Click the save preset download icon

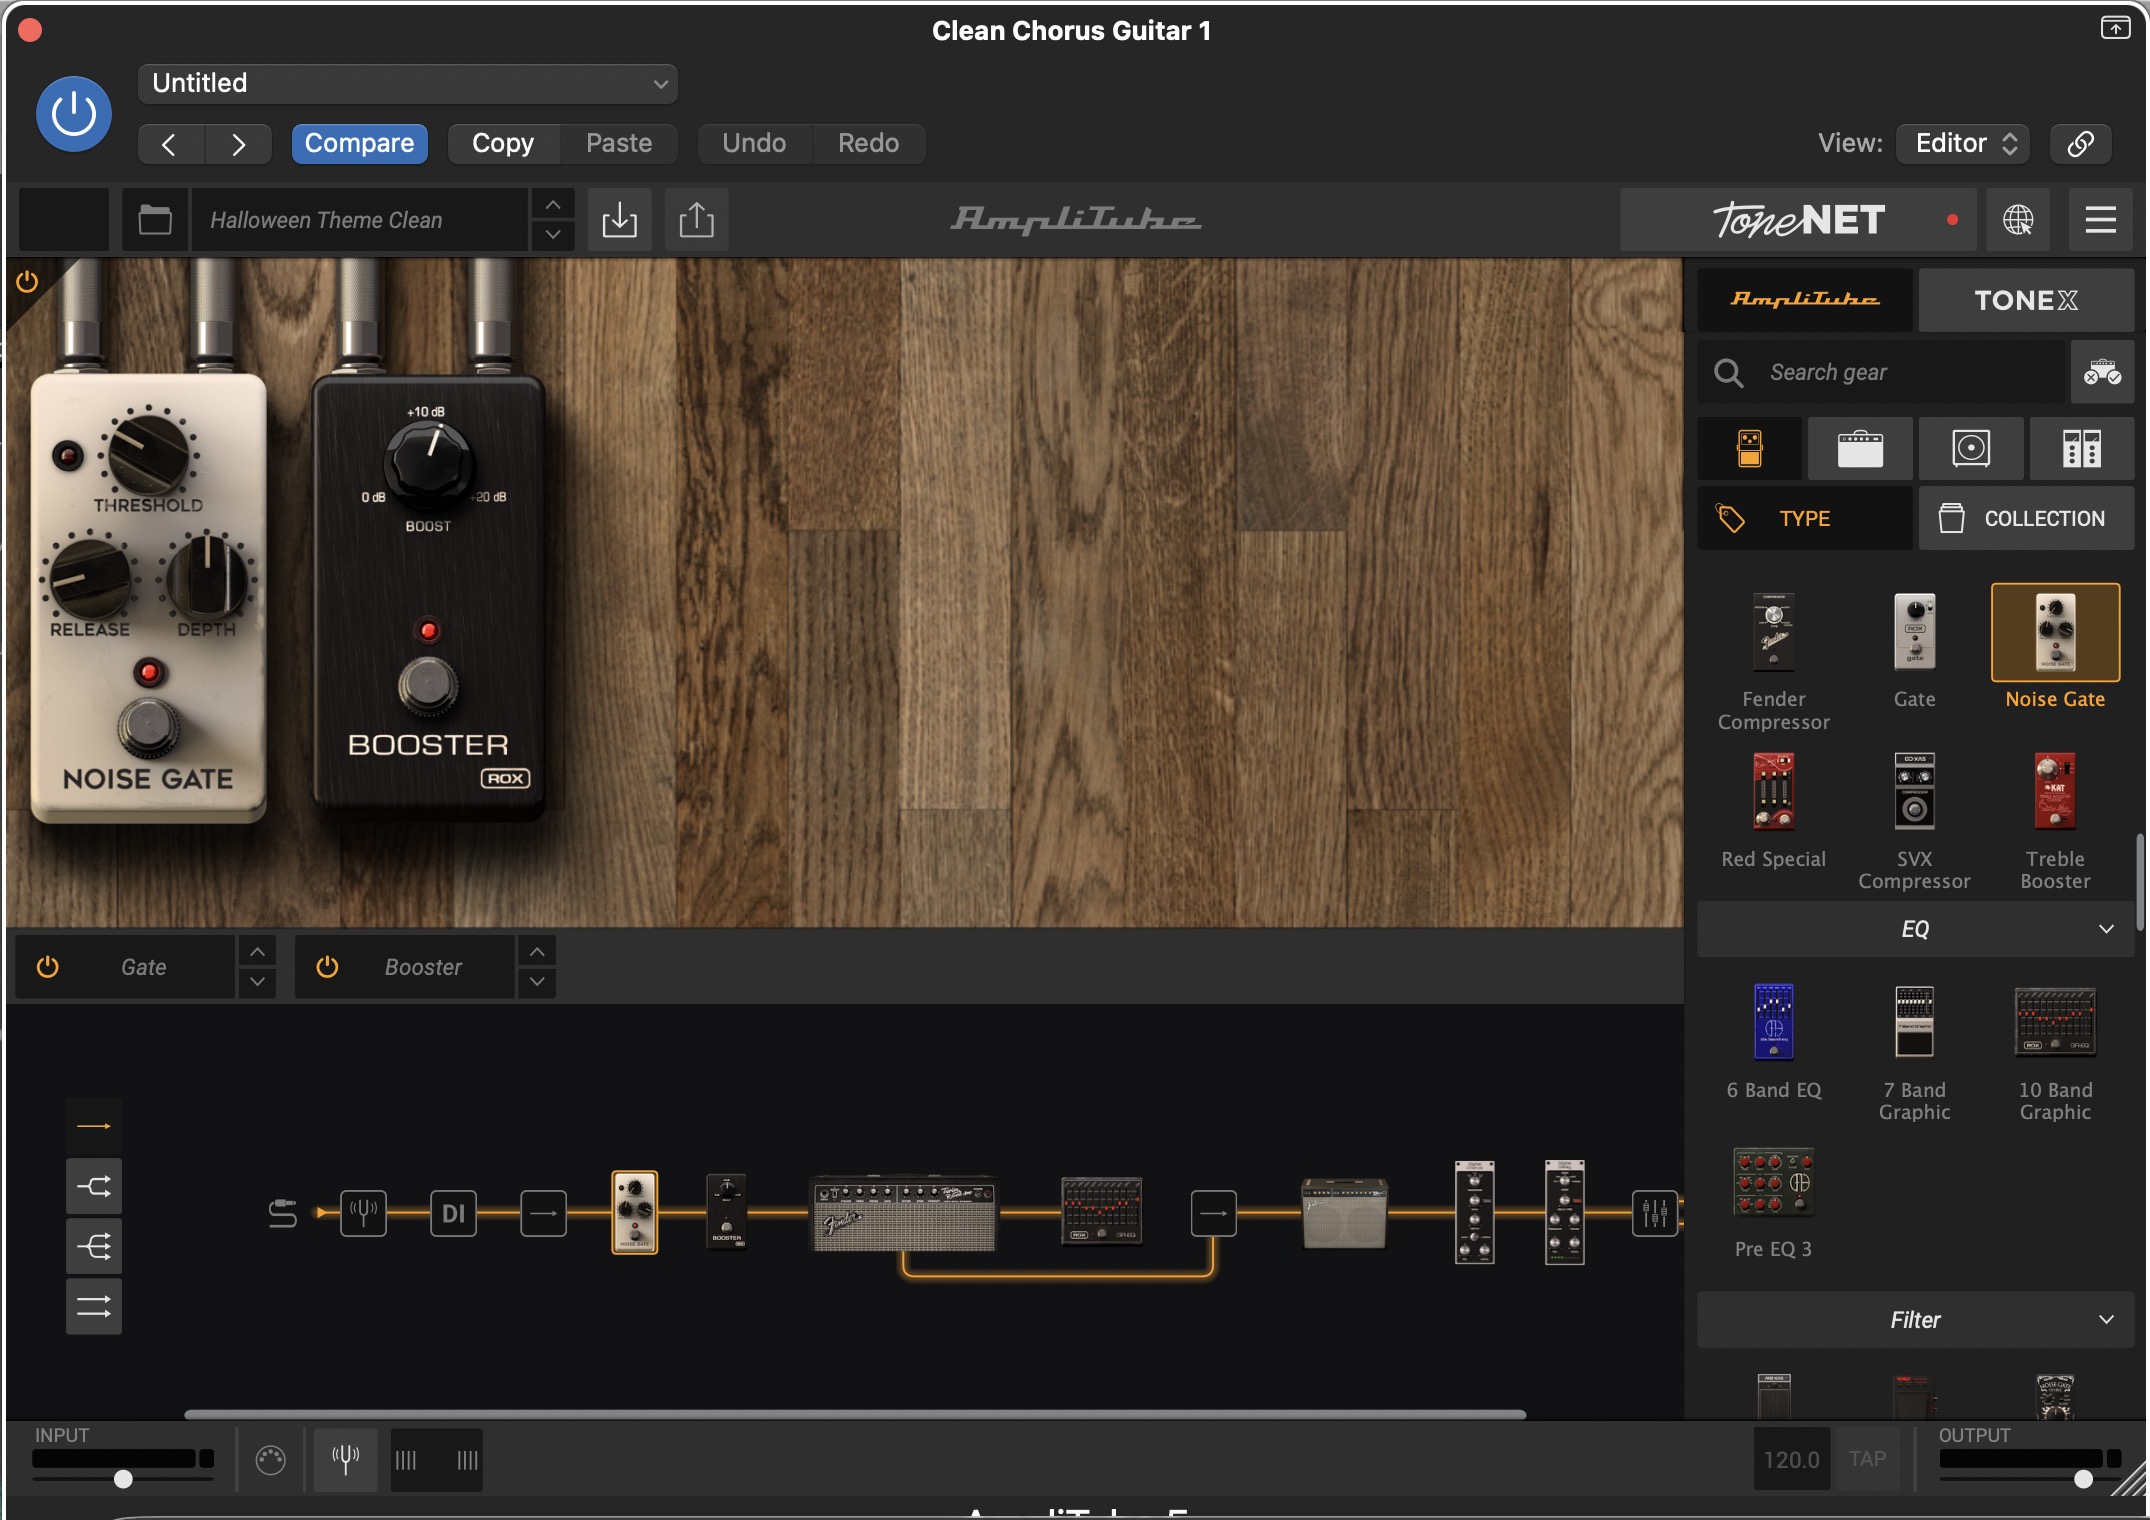click(x=619, y=220)
